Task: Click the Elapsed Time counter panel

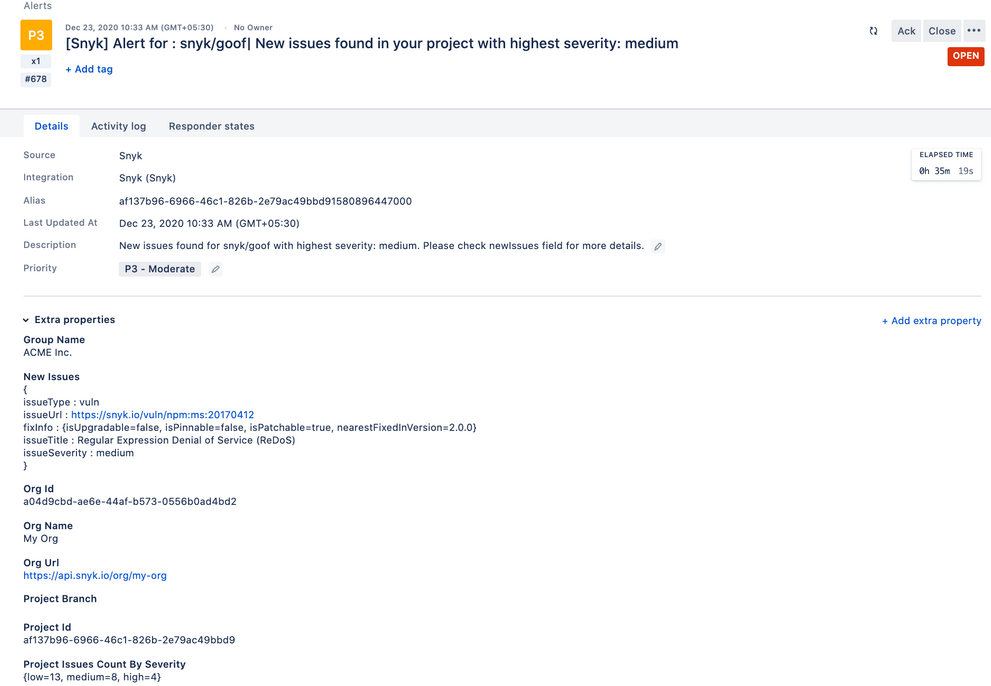Action: (945, 163)
